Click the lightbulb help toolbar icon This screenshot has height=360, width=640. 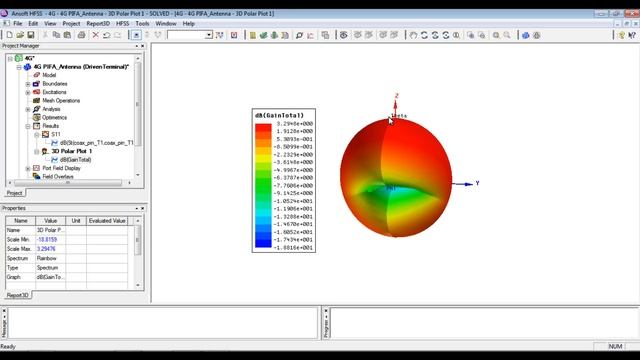pyautogui.click(x=621, y=36)
